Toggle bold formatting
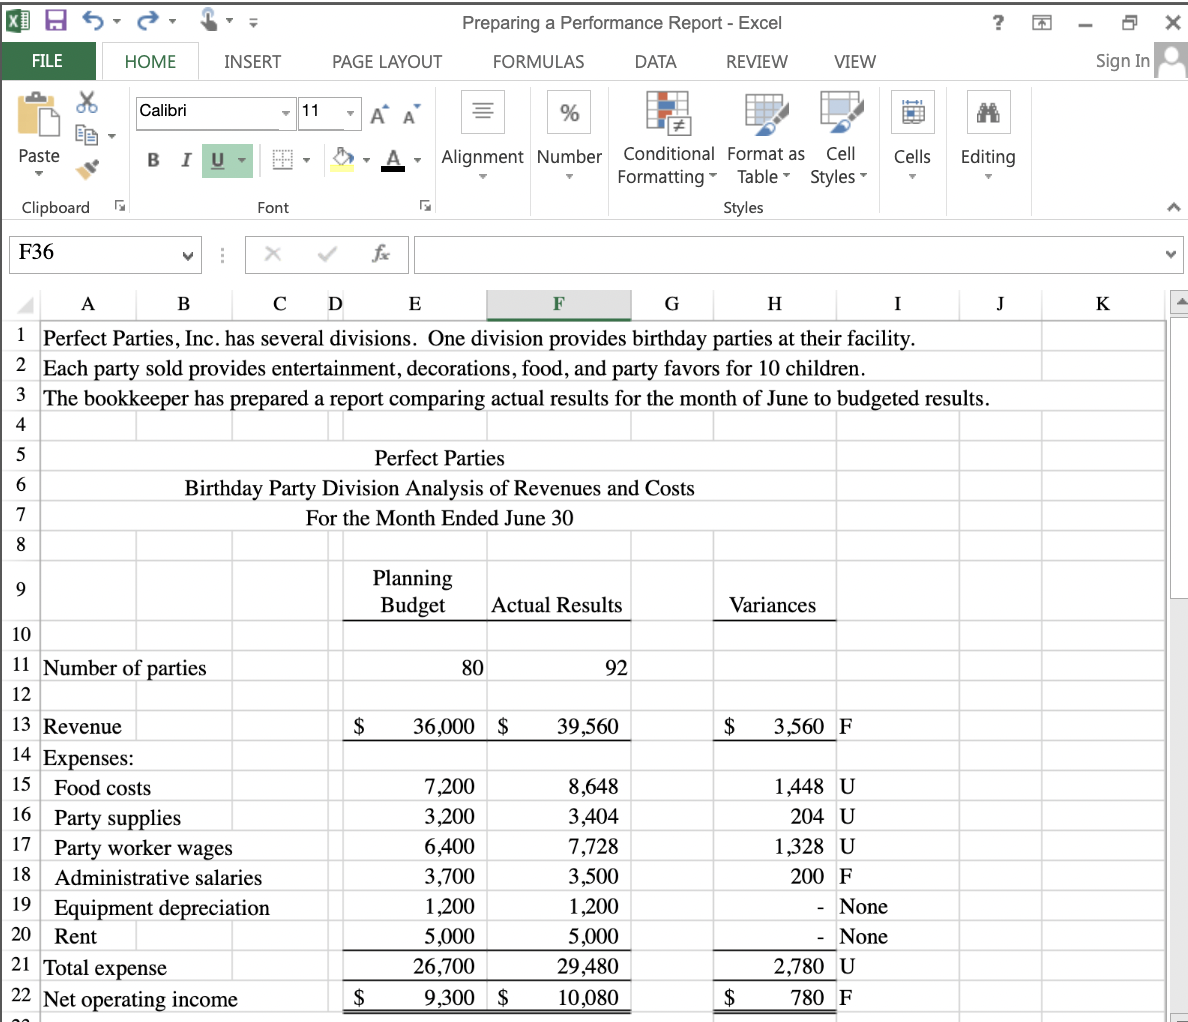 [153, 159]
